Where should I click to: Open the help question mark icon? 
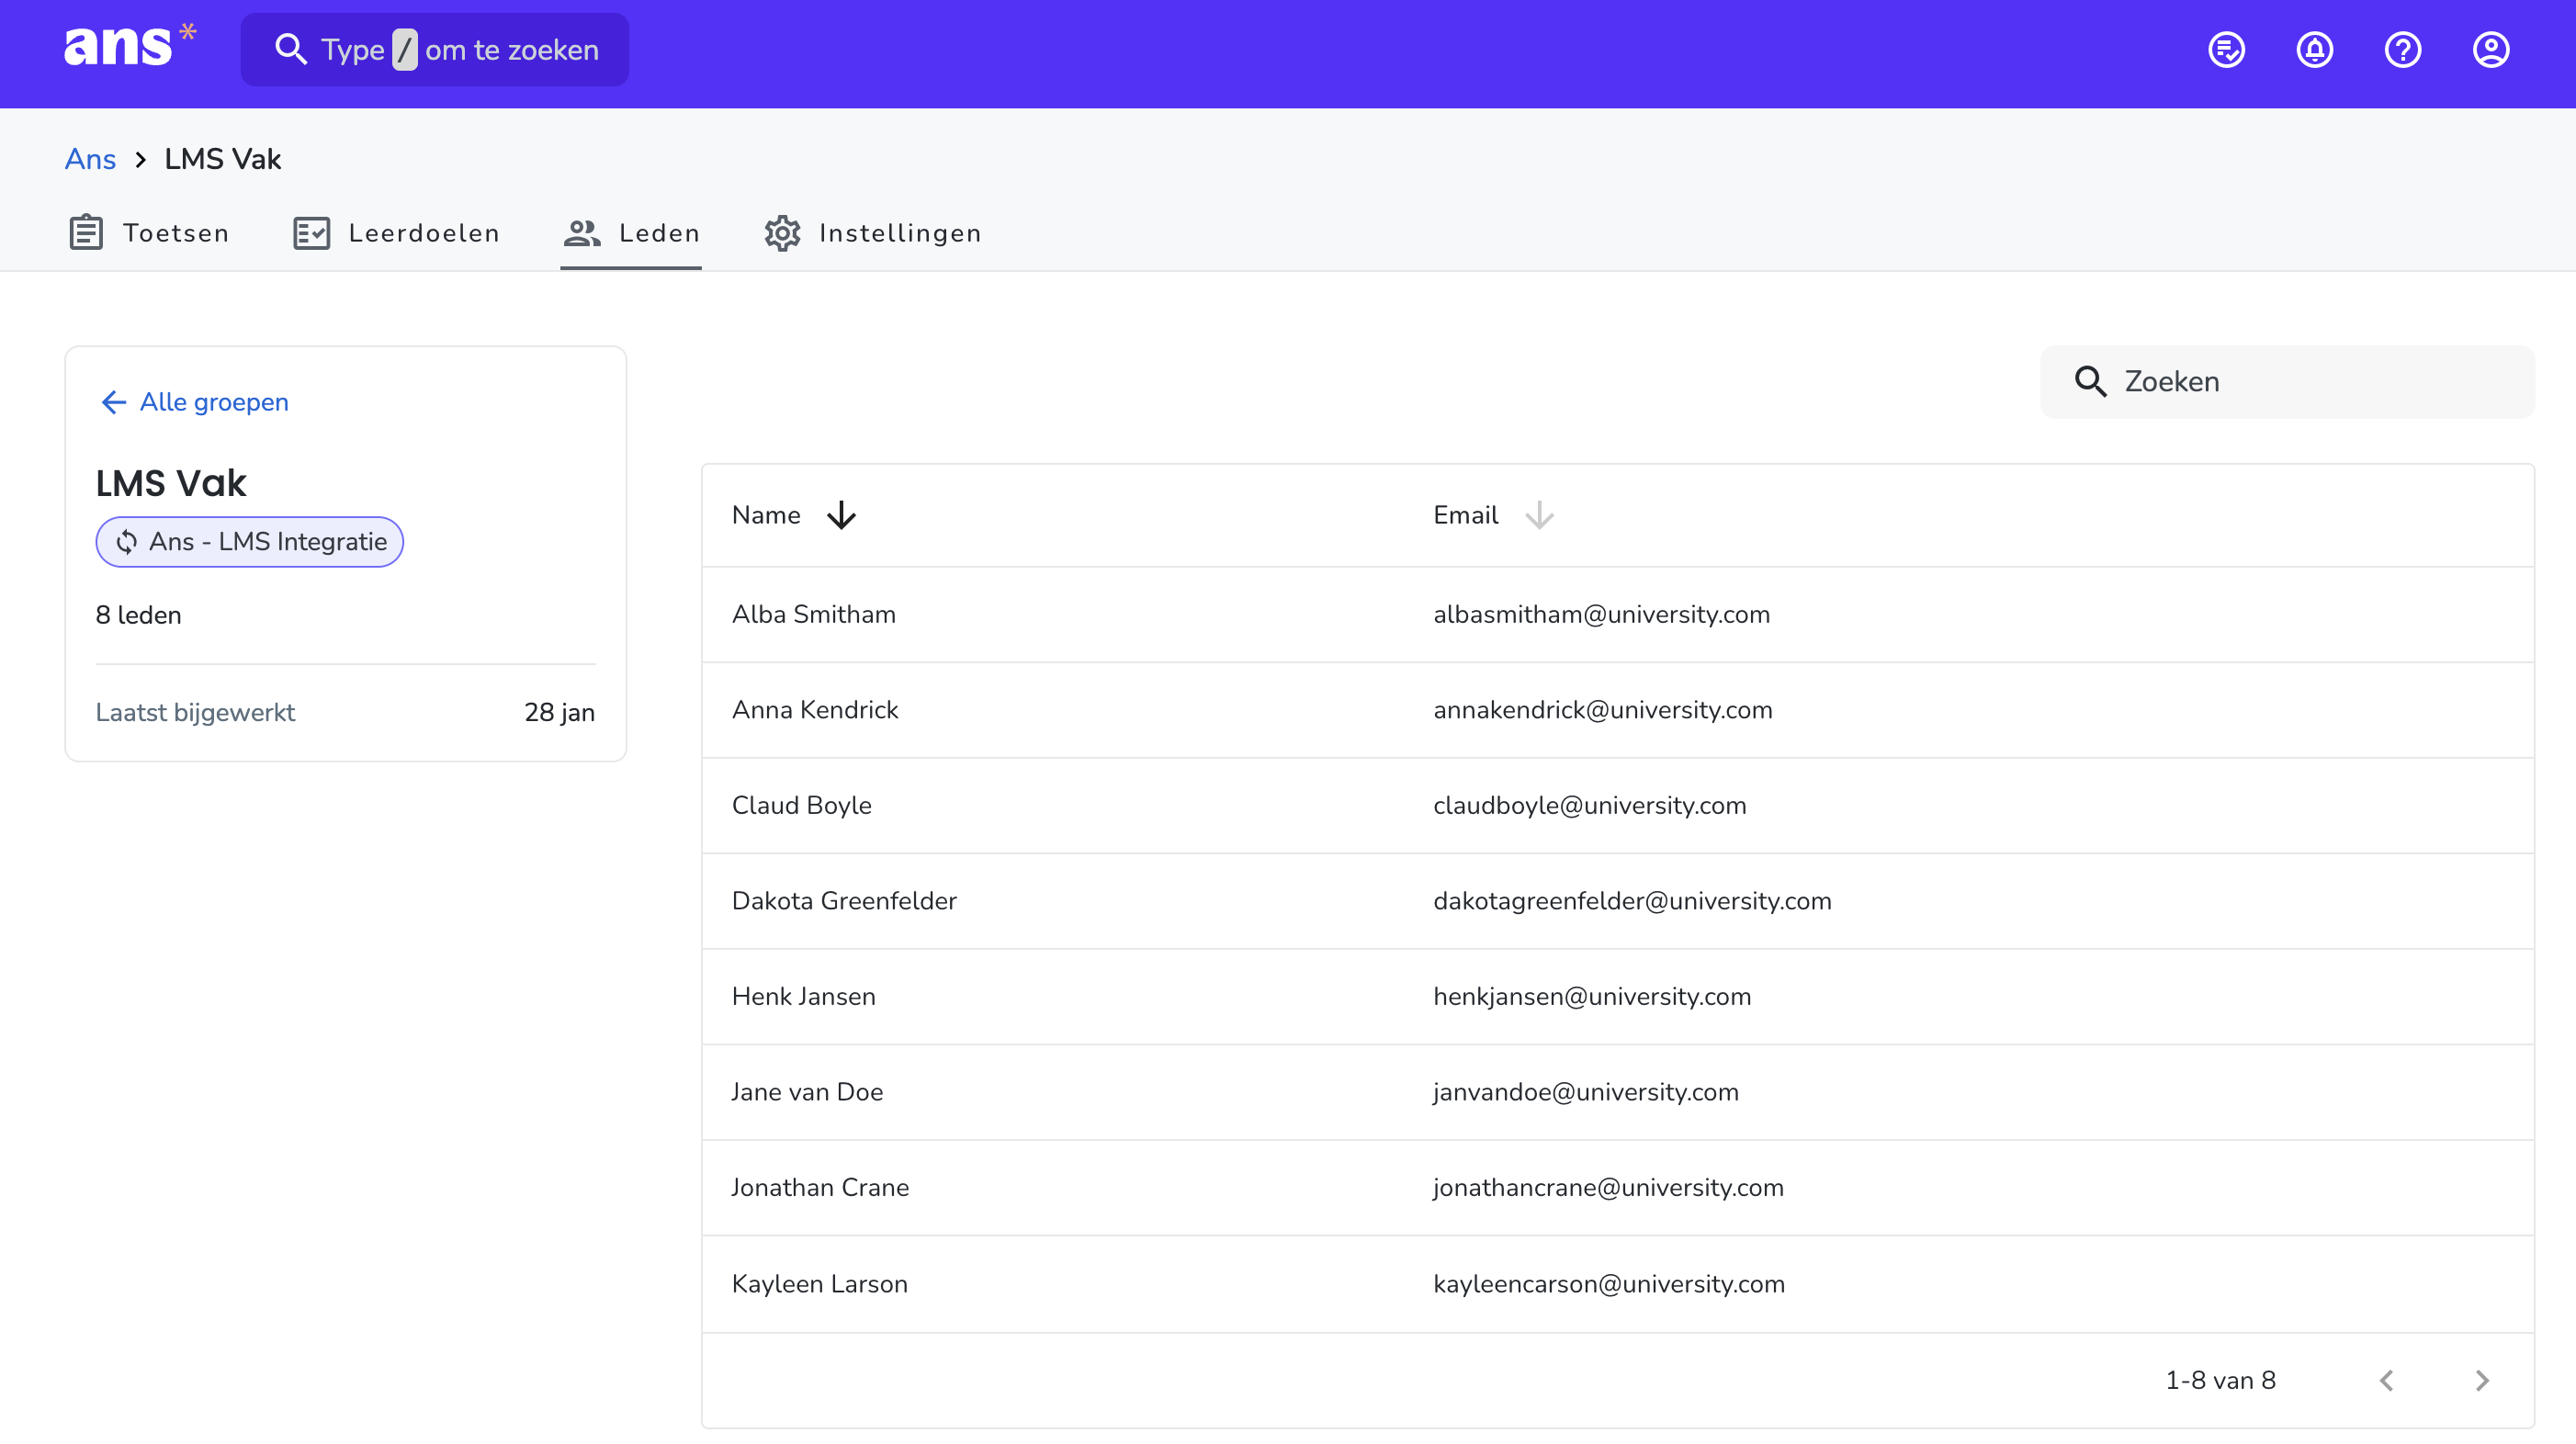pos(2402,49)
